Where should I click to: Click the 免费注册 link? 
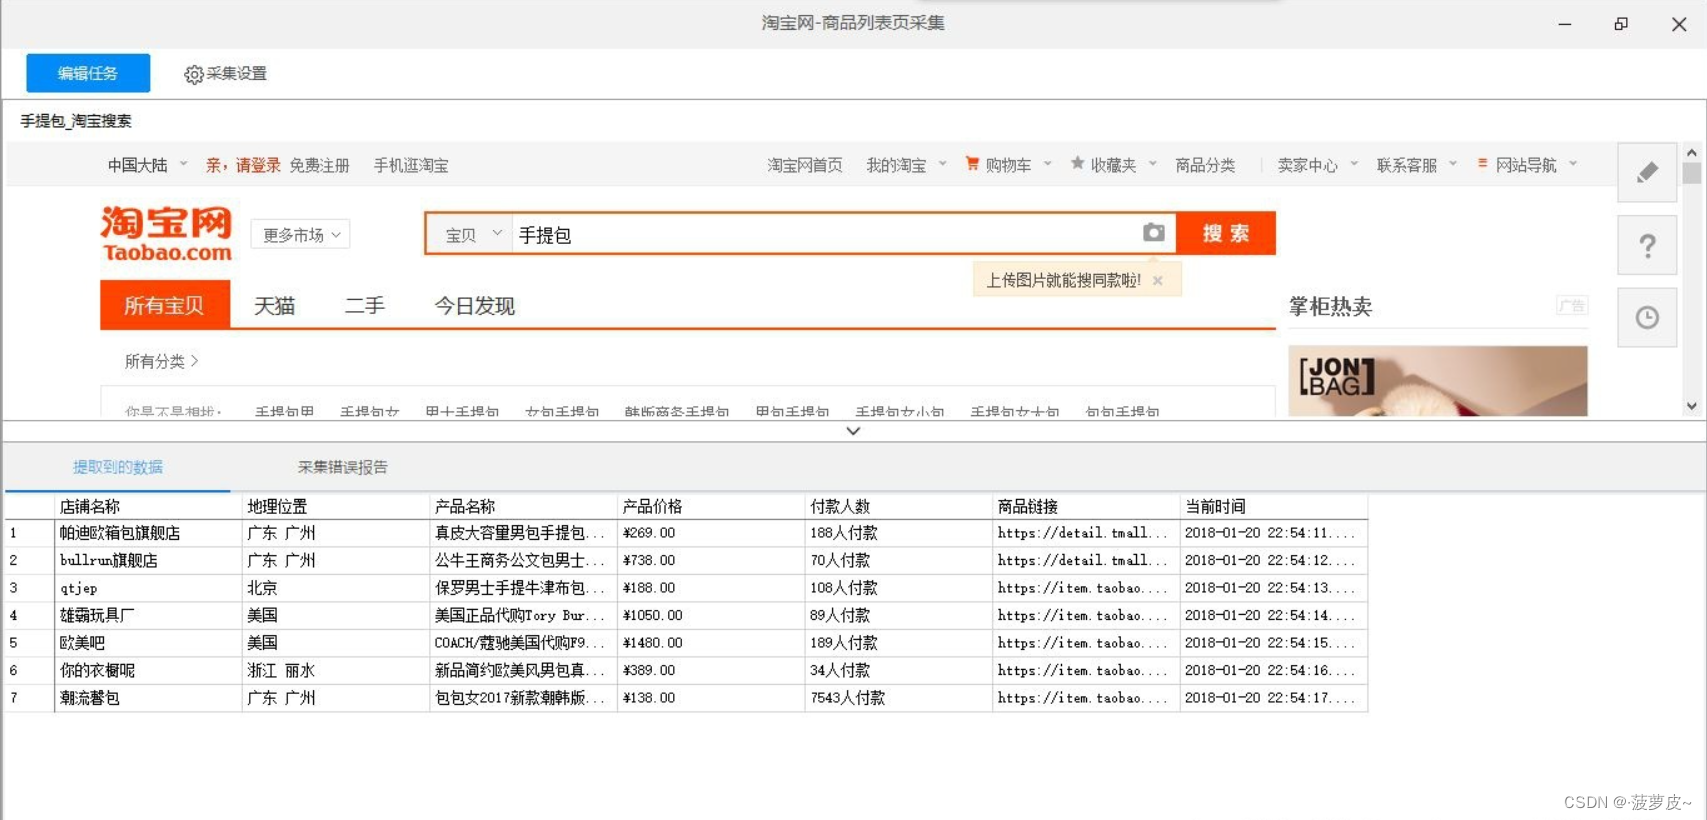click(x=319, y=165)
